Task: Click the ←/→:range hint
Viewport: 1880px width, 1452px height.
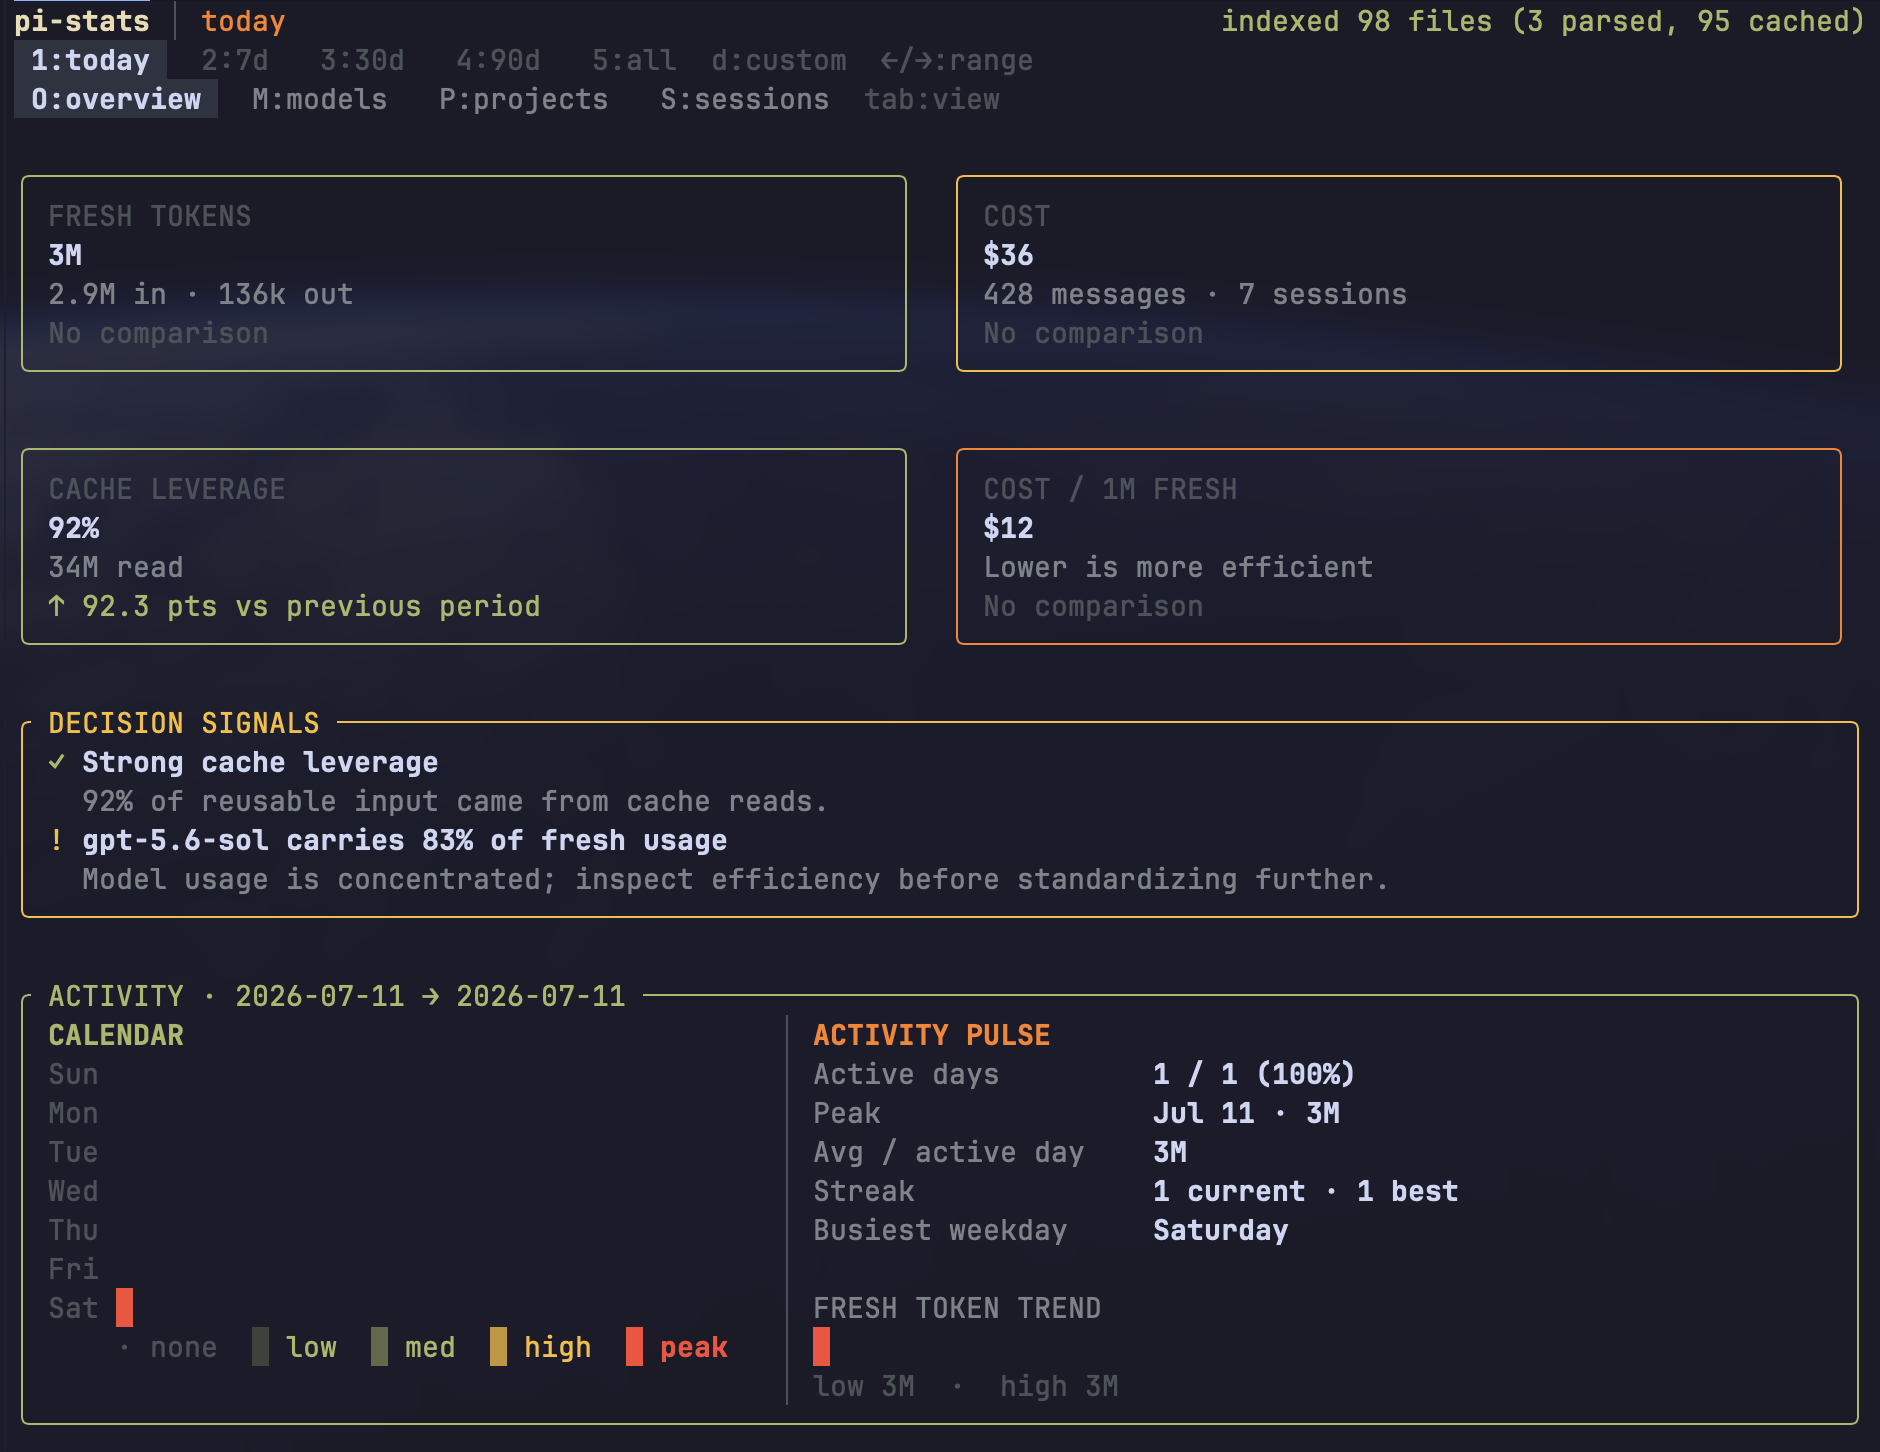Action: coord(957,60)
